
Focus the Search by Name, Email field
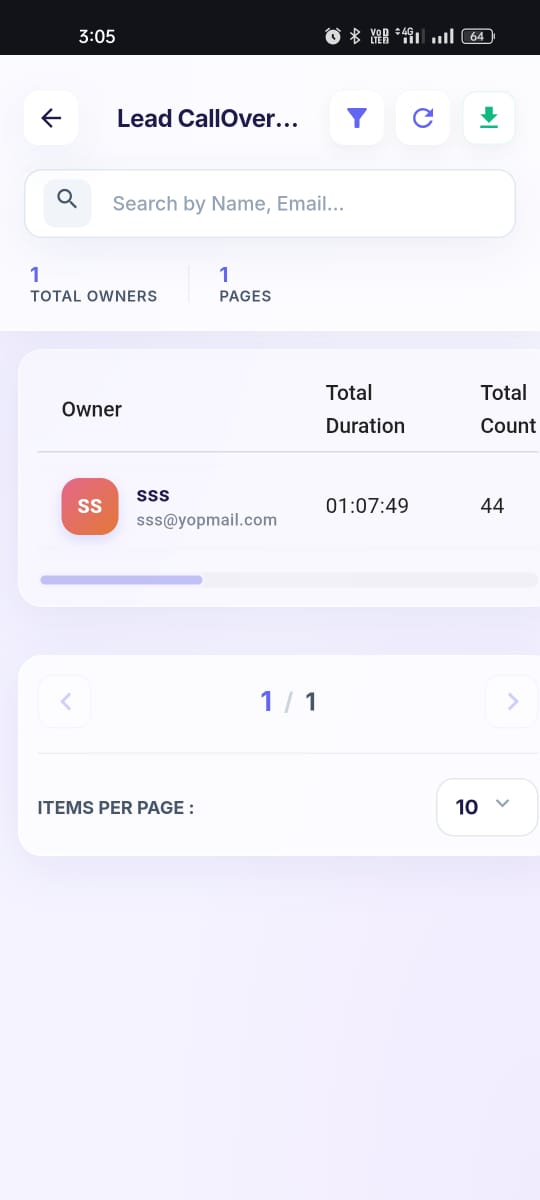coord(270,204)
